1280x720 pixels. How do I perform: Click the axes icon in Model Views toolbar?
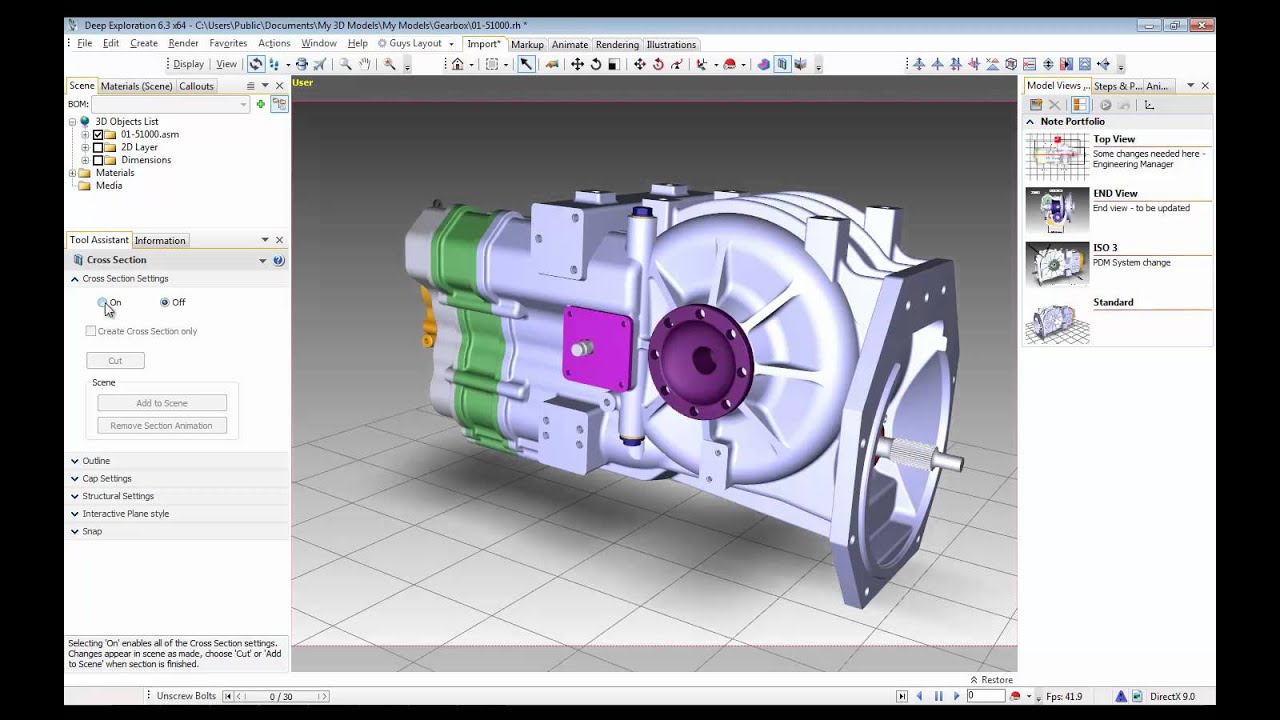[x=1149, y=105]
